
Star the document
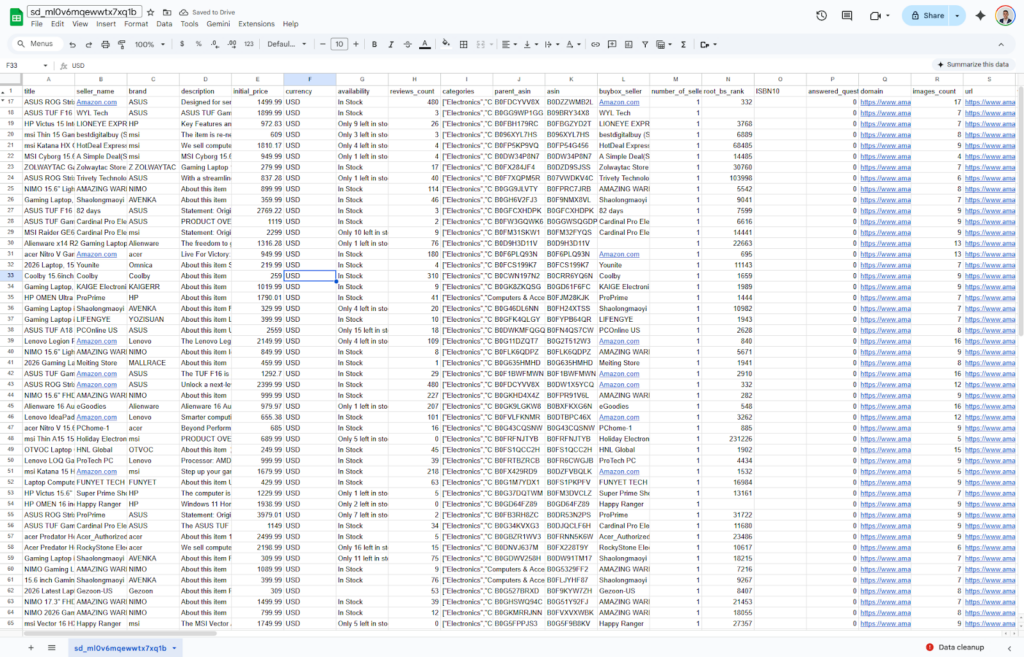pyautogui.click(x=151, y=12)
